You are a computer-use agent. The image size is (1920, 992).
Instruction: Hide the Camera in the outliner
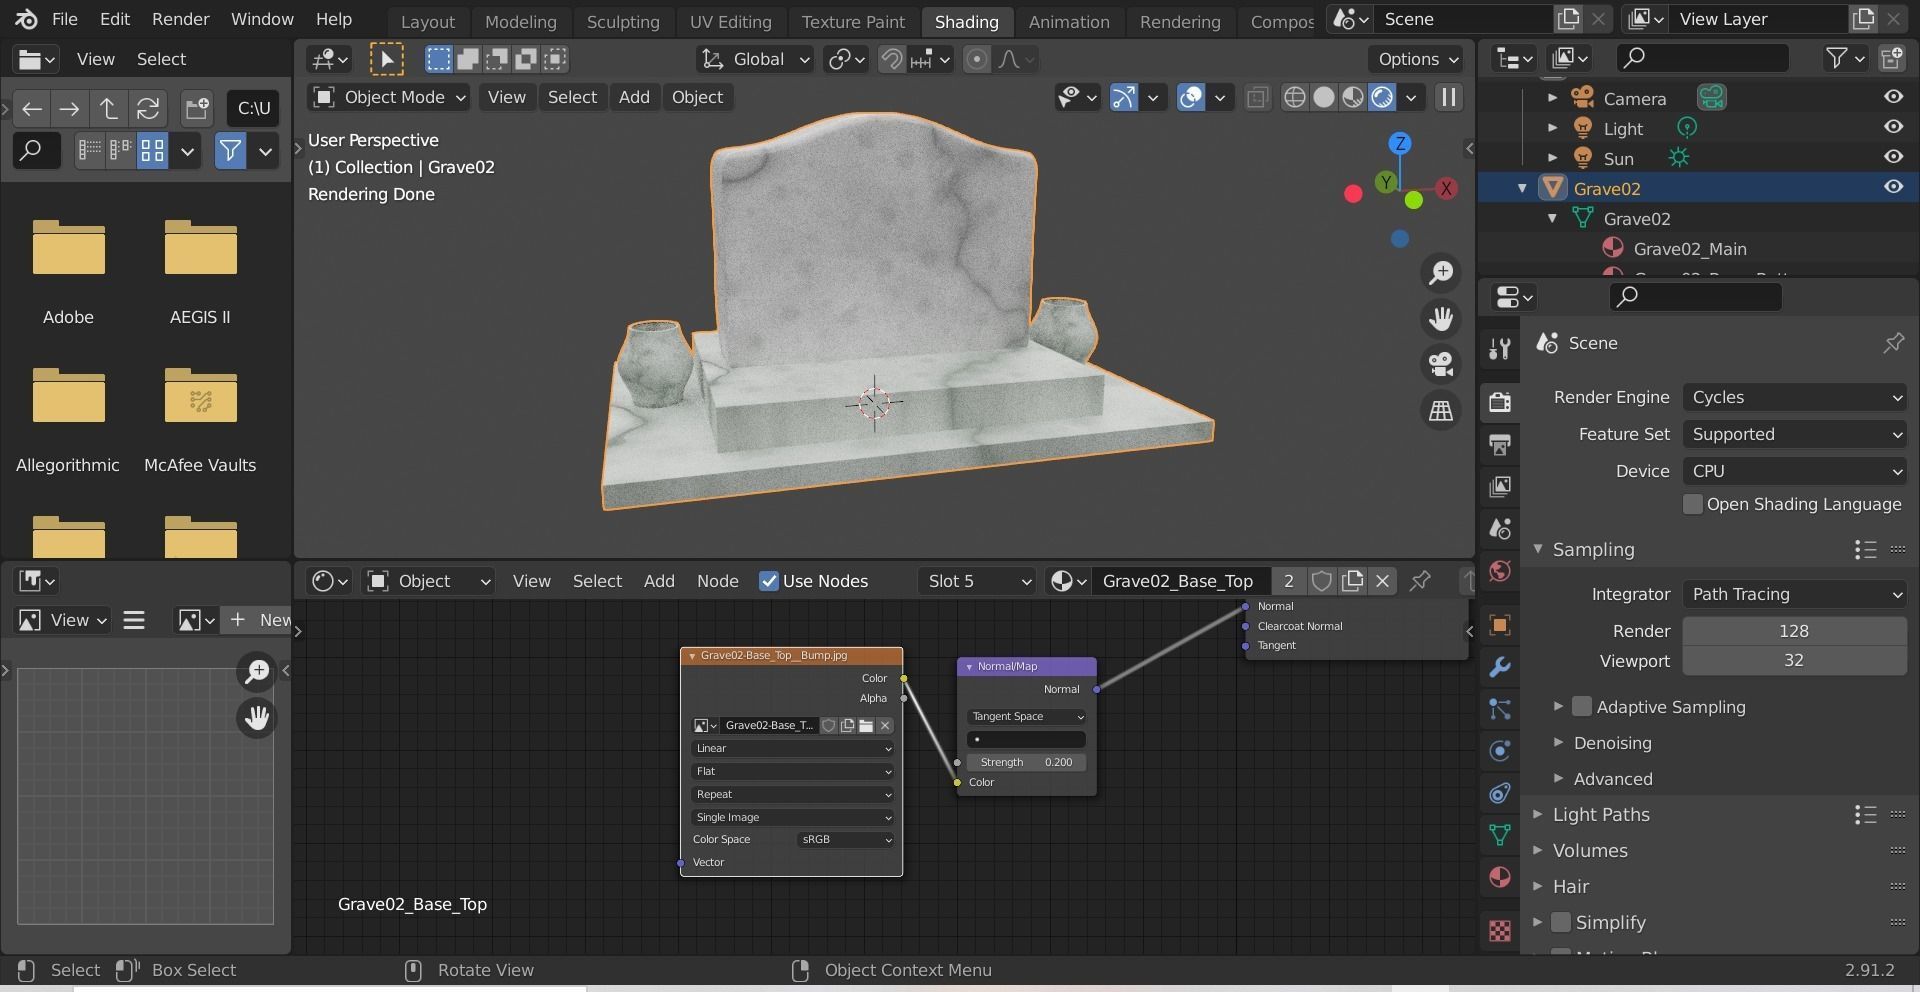pos(1893,97)
